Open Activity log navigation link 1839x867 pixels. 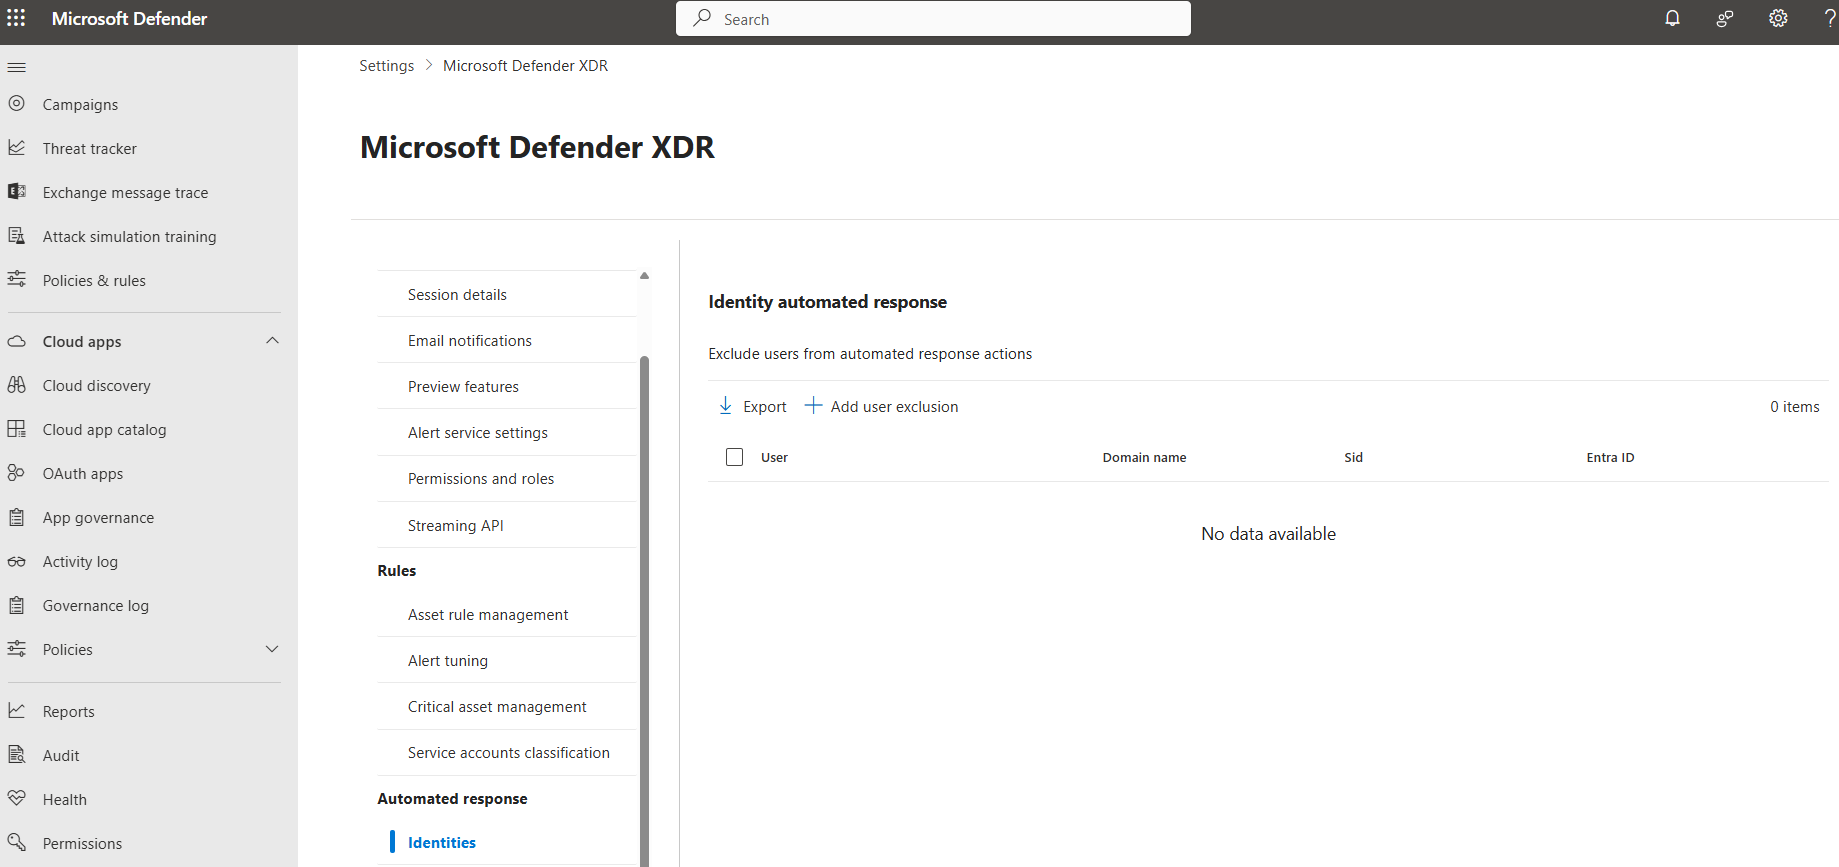[x=80, y=561]
